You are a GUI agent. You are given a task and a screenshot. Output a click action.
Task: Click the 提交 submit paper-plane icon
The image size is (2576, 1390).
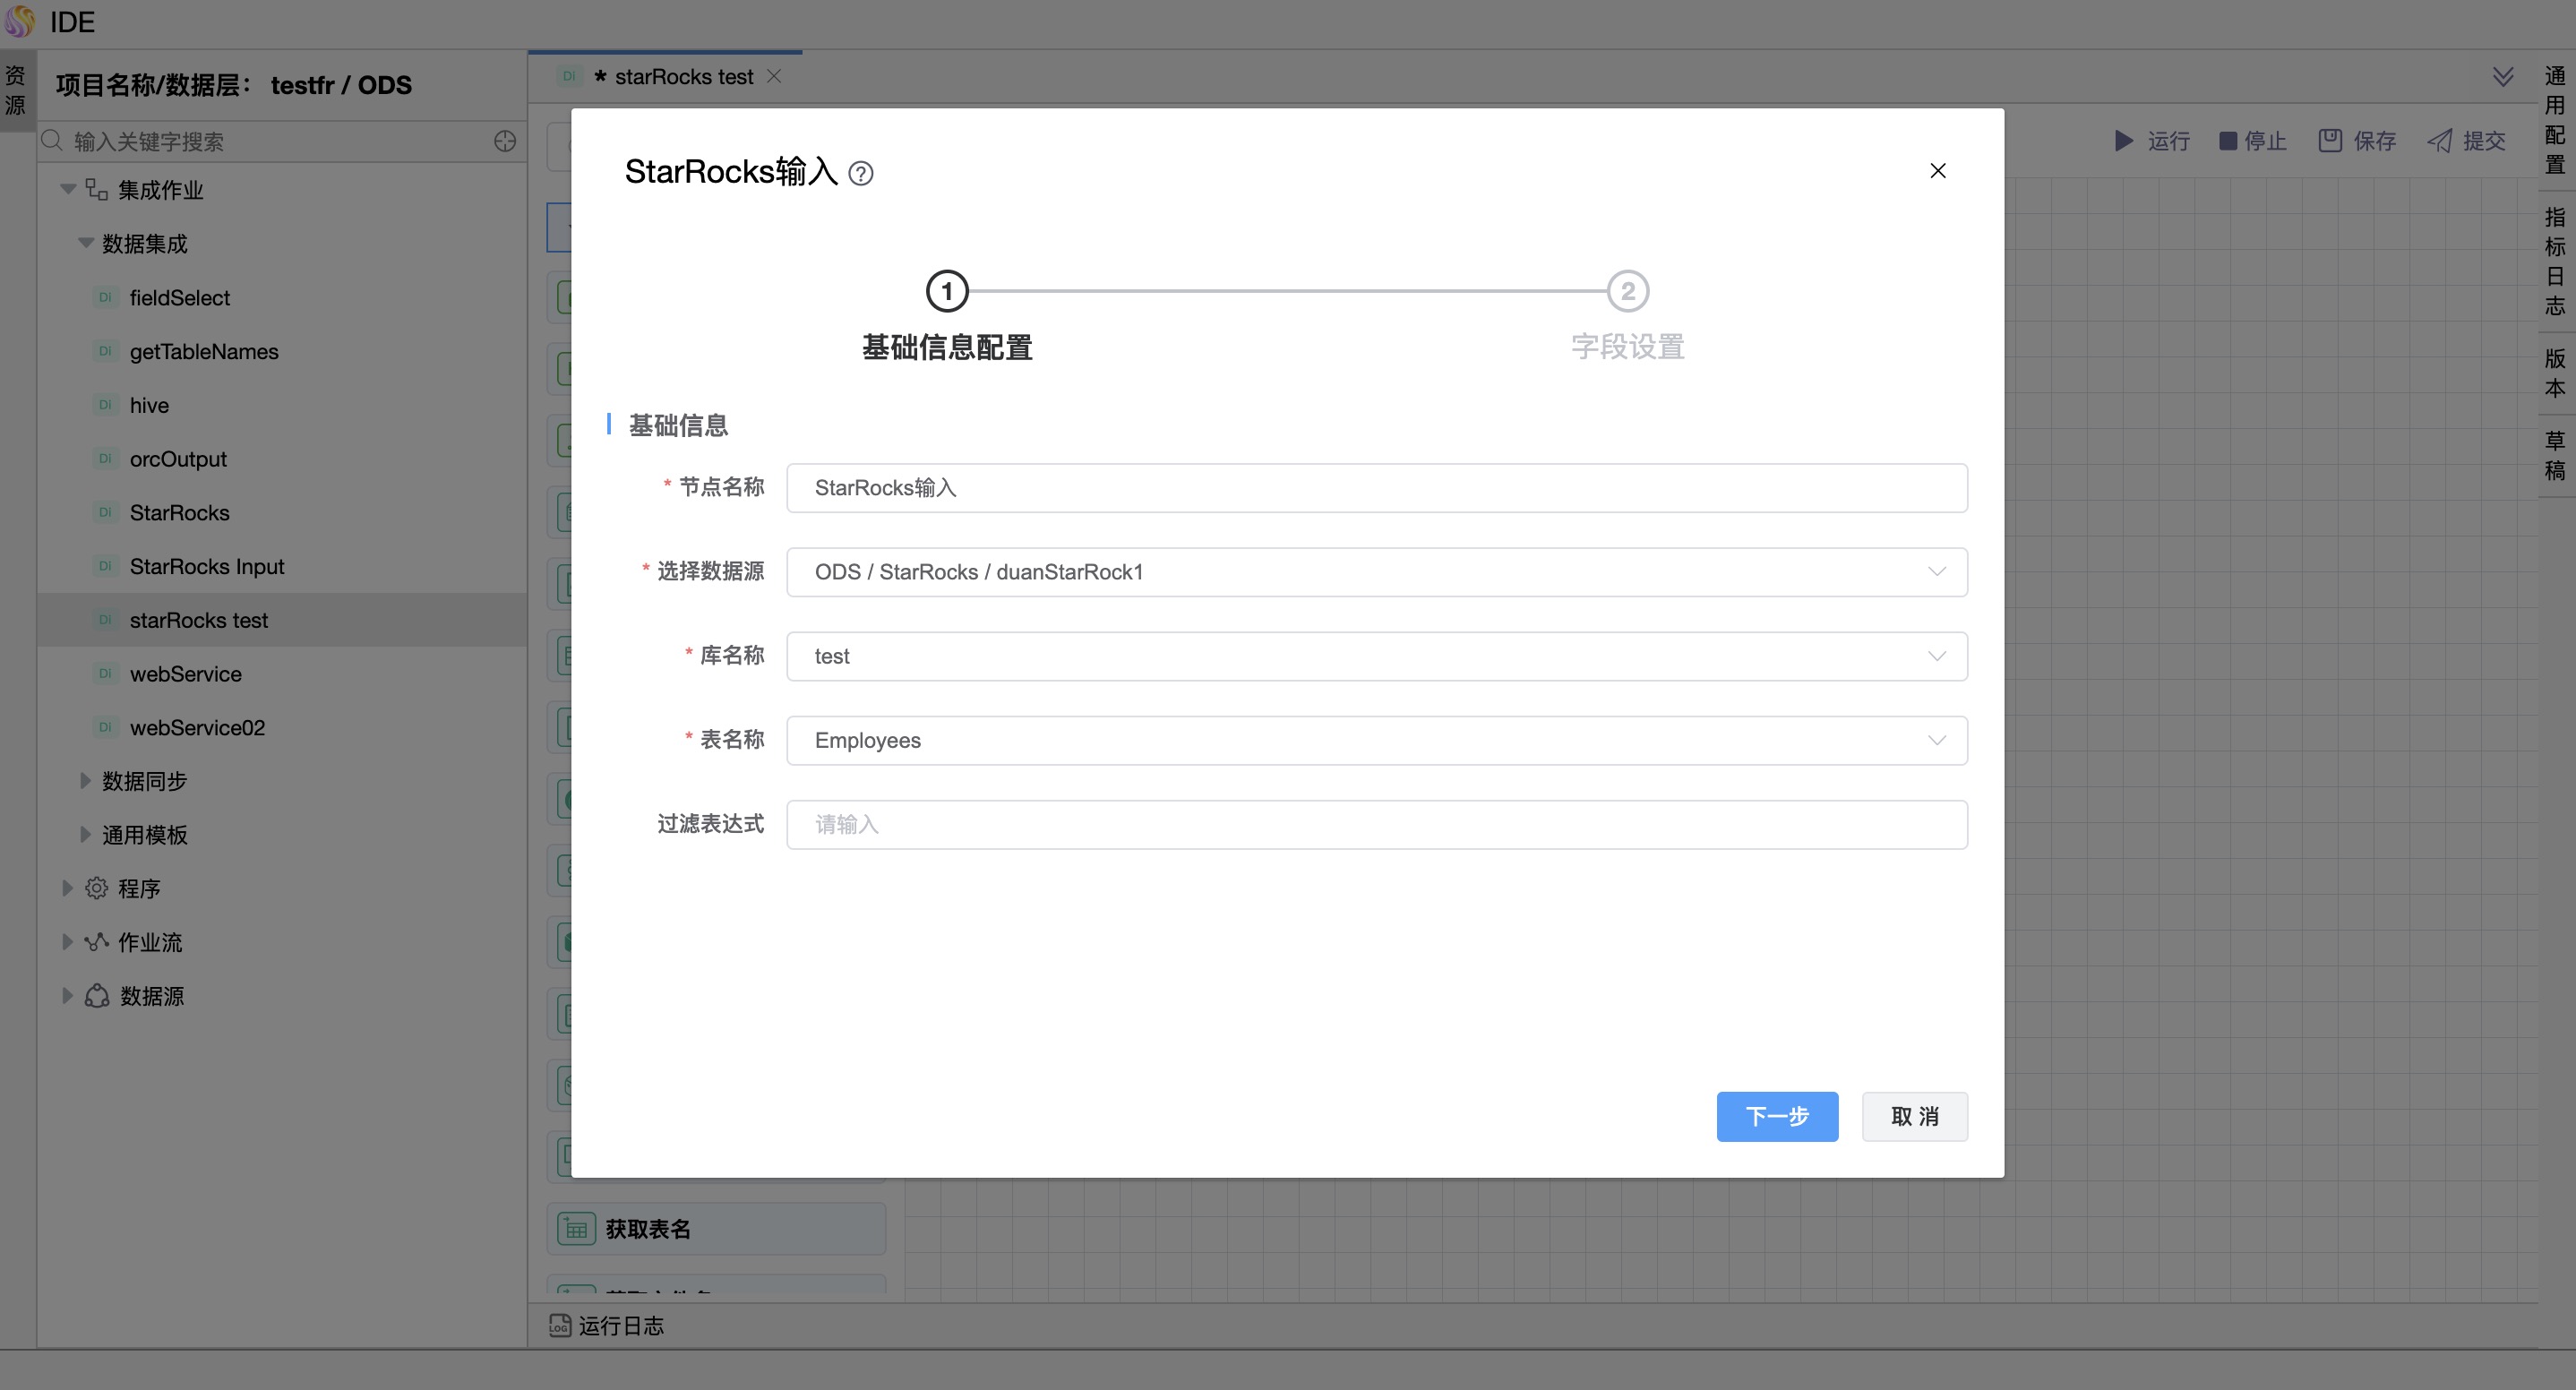2439,141
